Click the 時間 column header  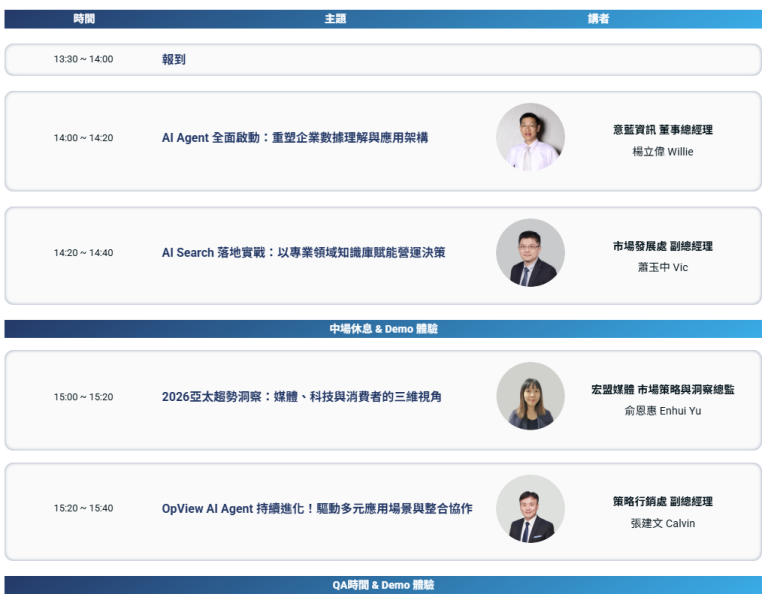coord(84,19)
